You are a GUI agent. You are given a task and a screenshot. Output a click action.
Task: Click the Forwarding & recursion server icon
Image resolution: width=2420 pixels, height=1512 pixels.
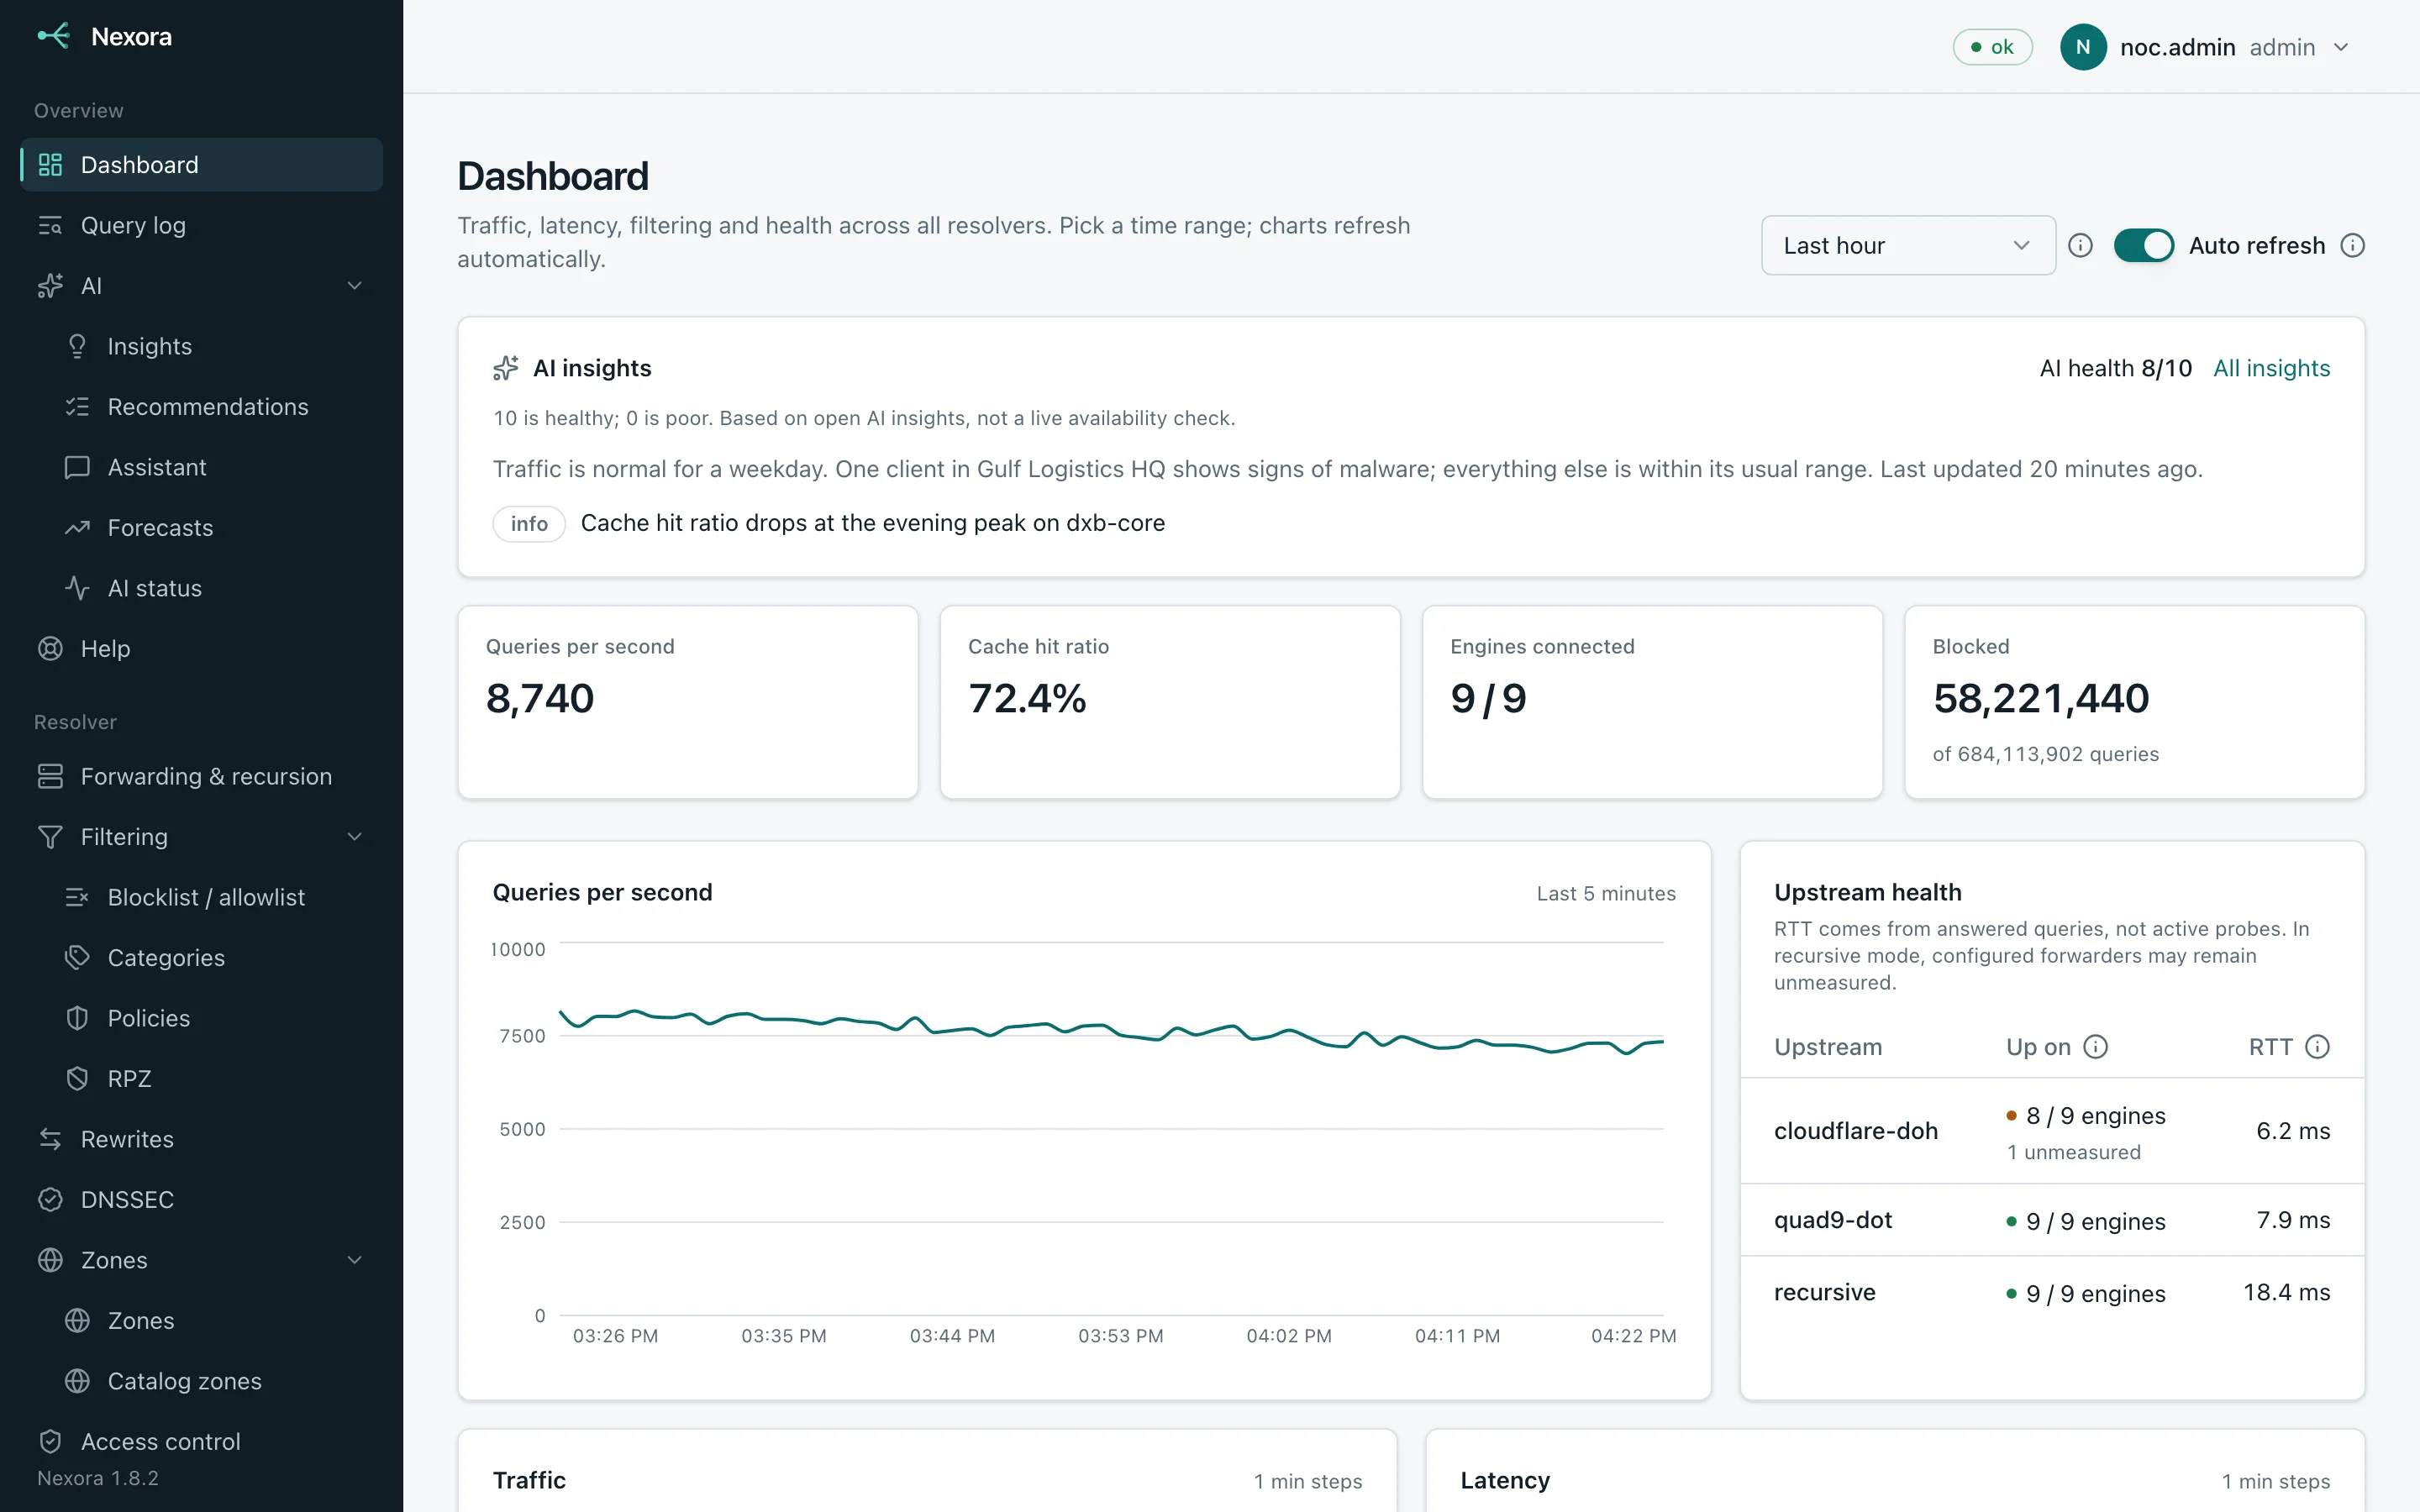pos(50,777)
